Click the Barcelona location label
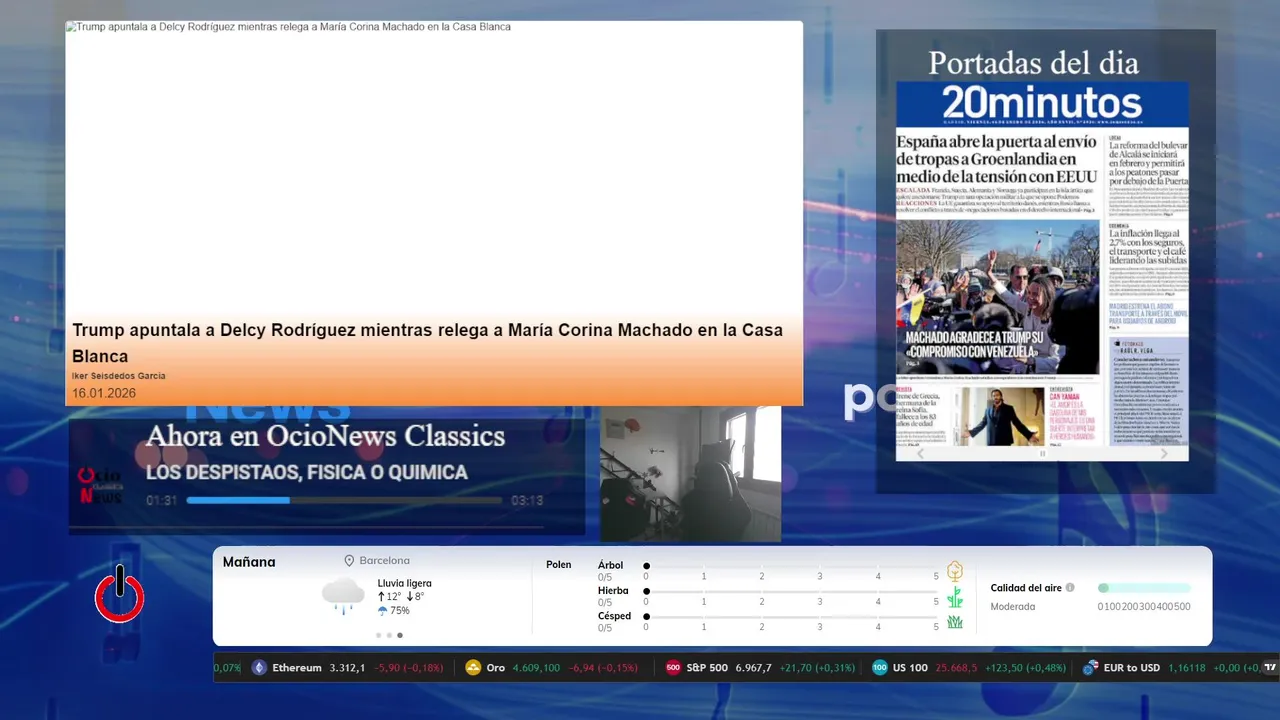This screenshot has height=720, width=1280. 385,561
